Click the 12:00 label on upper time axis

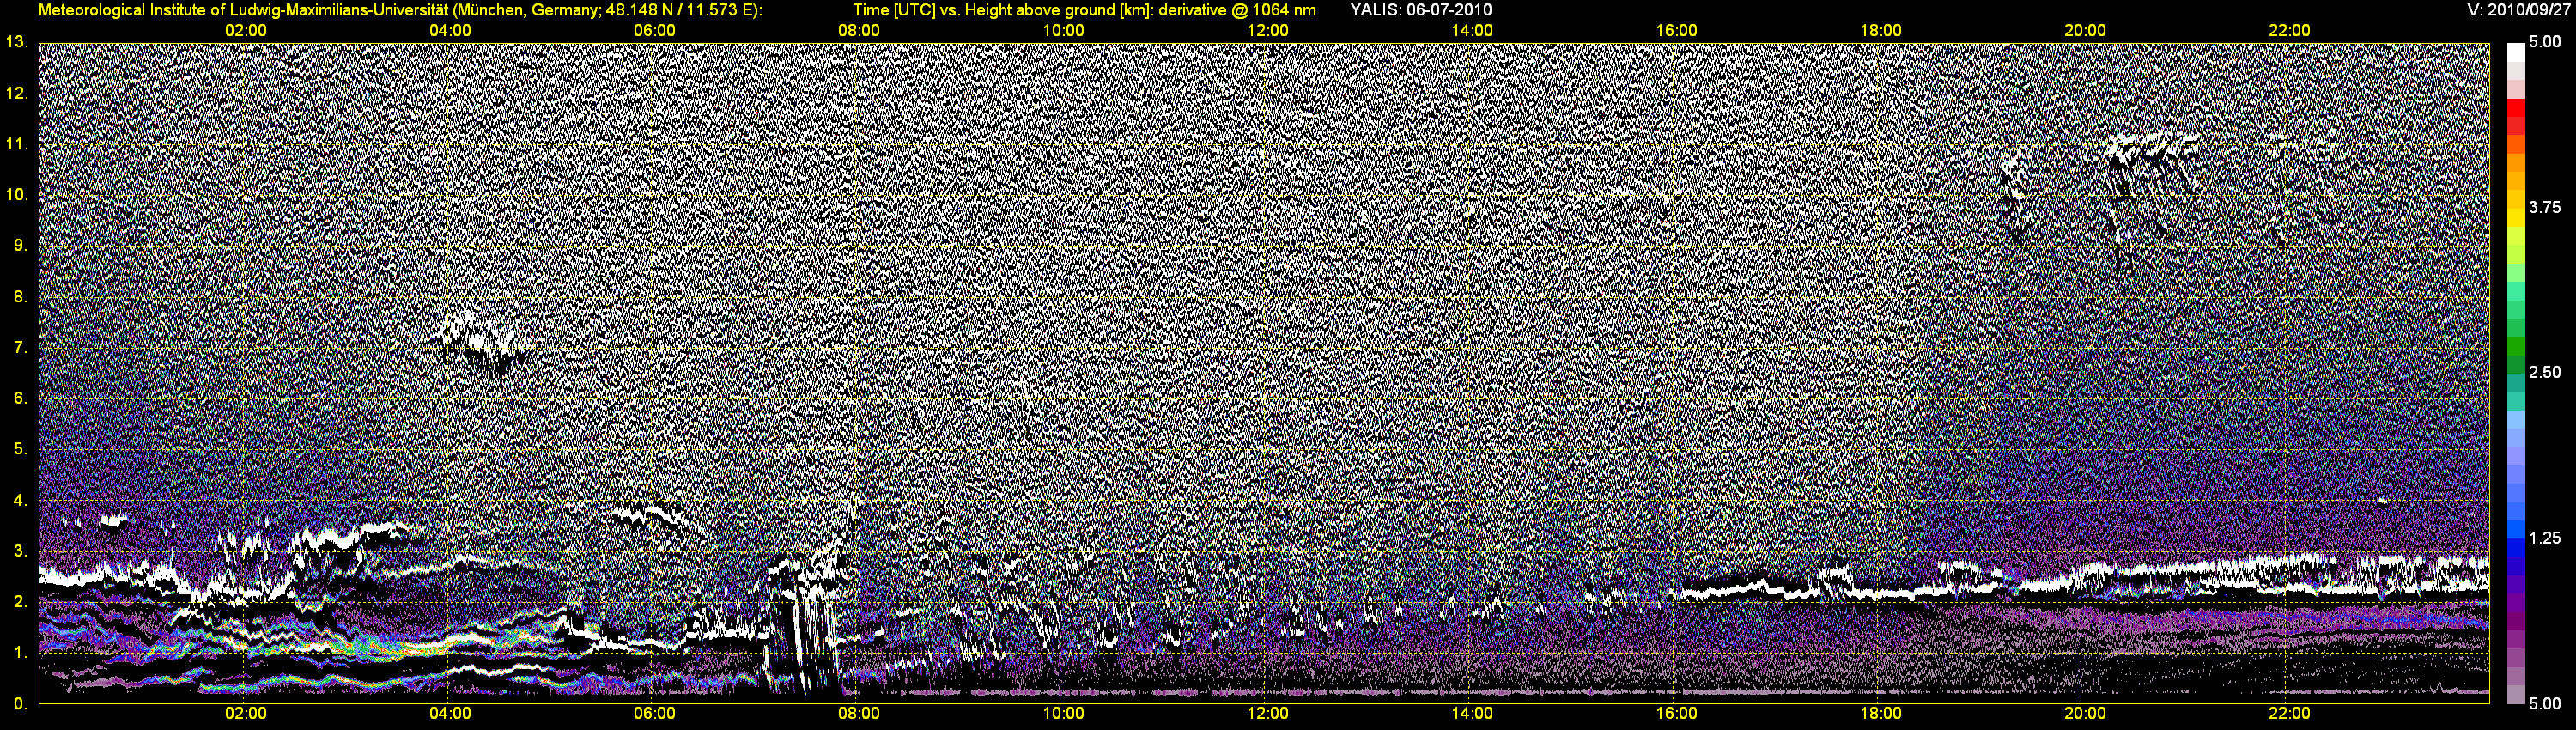click(1267, 31)
